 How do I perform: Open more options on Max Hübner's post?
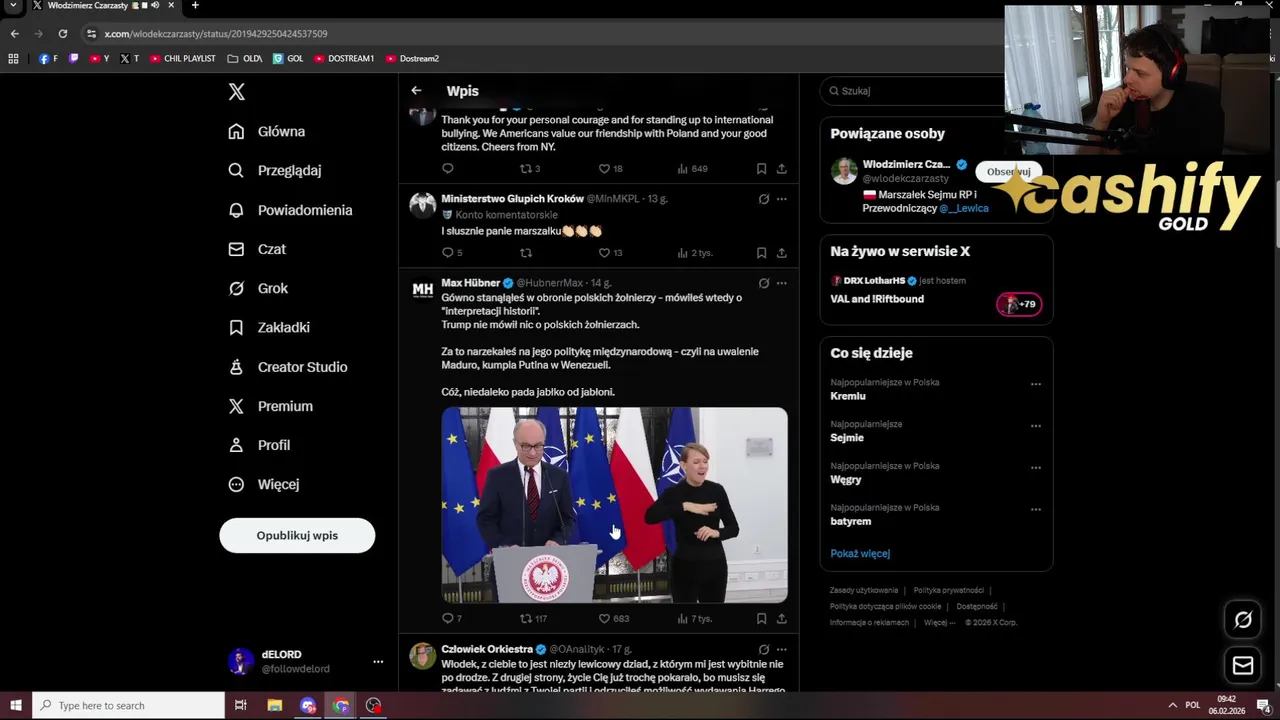[782, 283]
